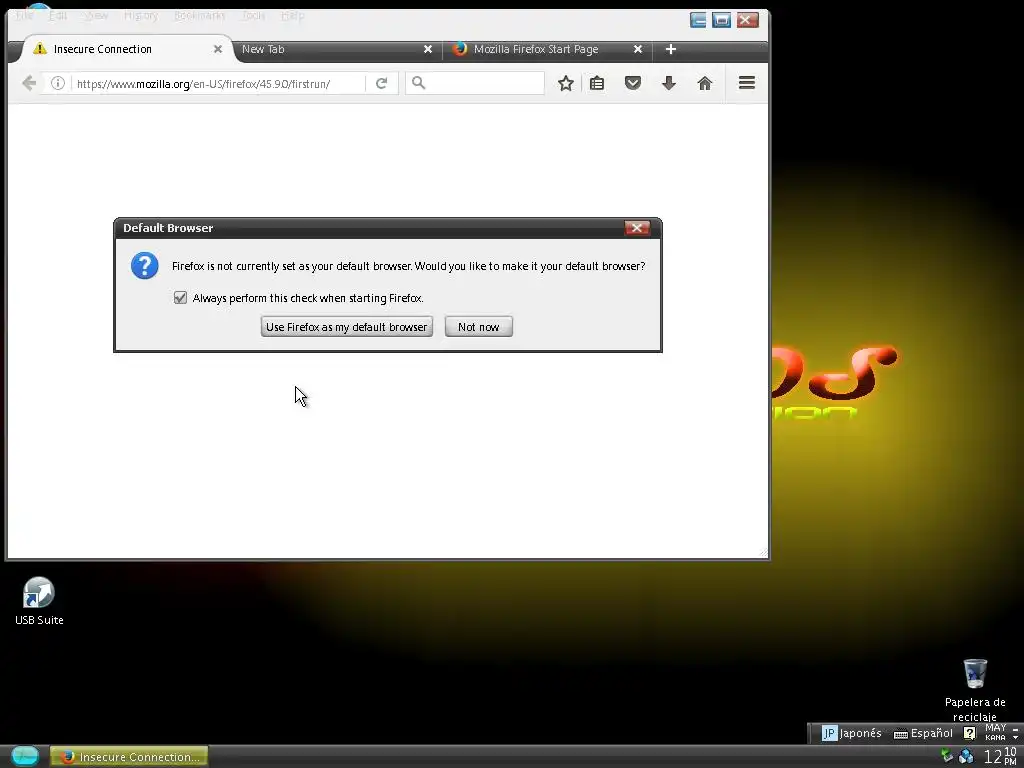
Task: Open the Edit menu
Action: [57, 15]
